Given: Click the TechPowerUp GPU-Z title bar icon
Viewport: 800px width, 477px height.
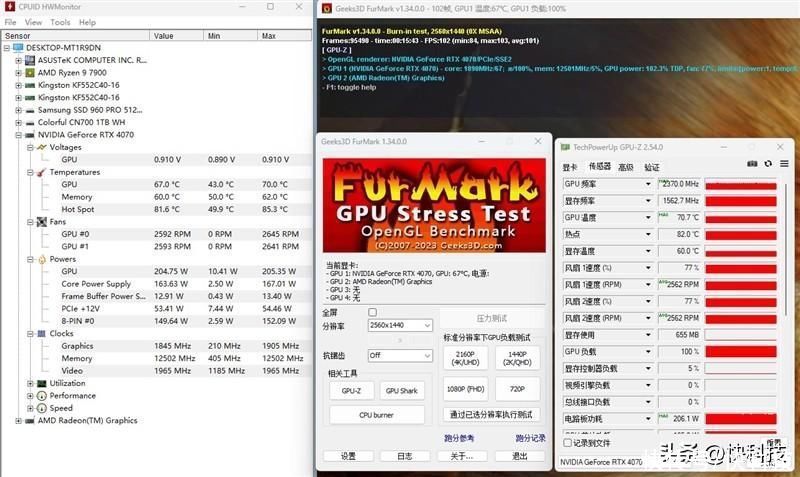Looking at the screenshot, I should pos(565,147).
